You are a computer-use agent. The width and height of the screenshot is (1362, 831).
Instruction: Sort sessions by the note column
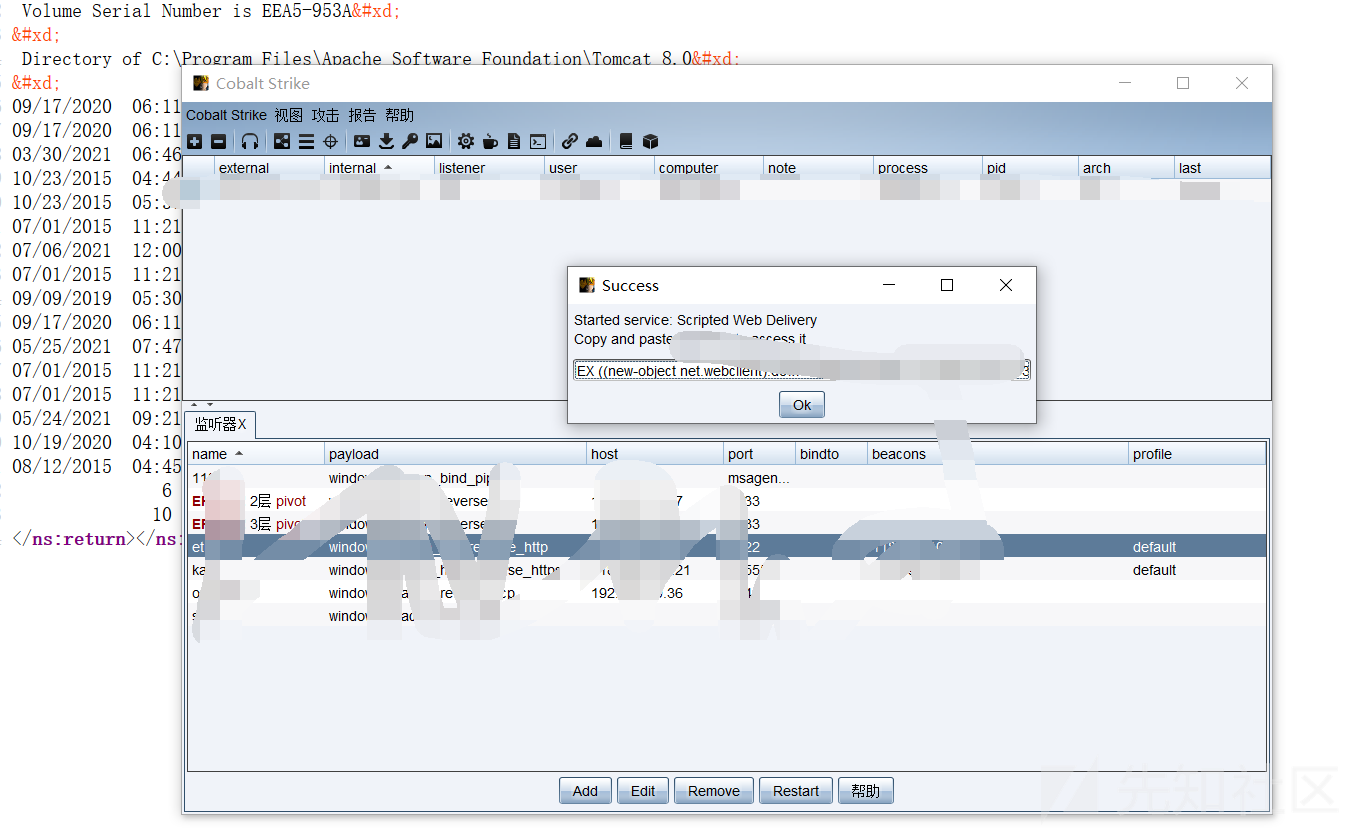pyautogui.click(x=818, y=168)
